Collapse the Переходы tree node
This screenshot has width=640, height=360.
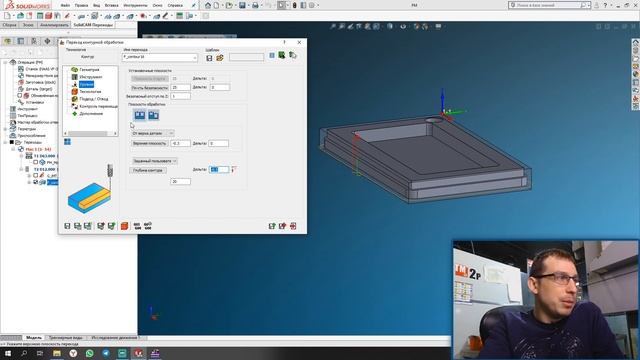pos(5,142)
